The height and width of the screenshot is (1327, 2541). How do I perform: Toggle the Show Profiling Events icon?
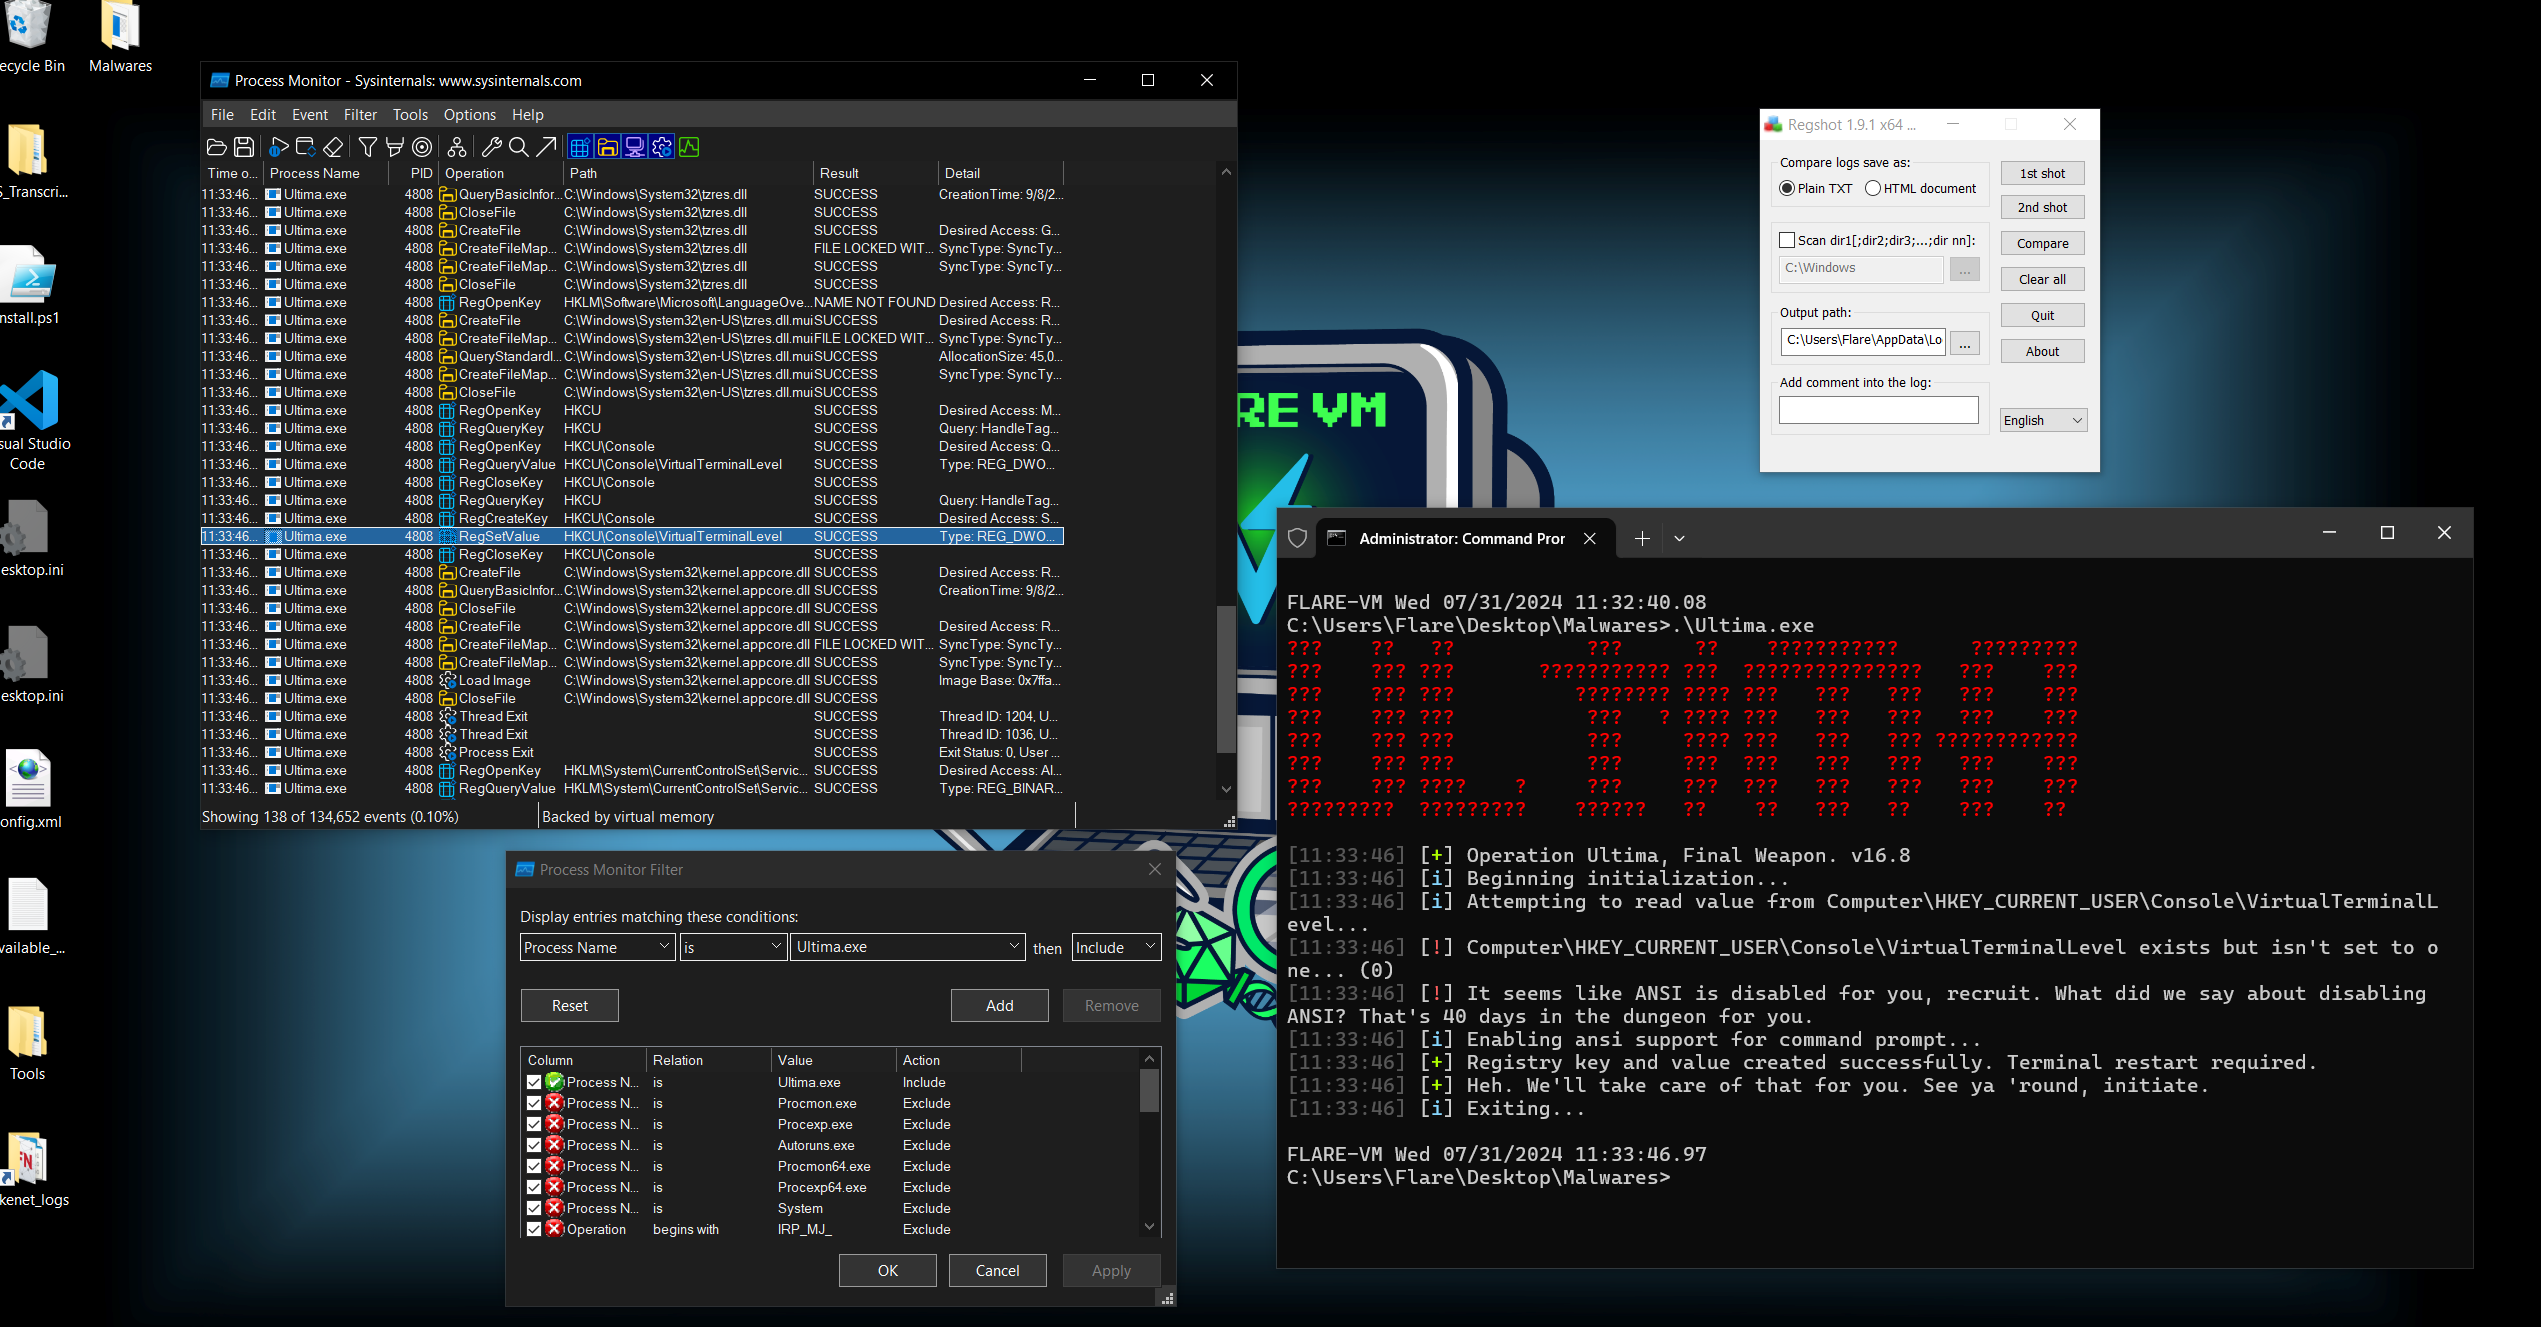(x=689, y=147)
